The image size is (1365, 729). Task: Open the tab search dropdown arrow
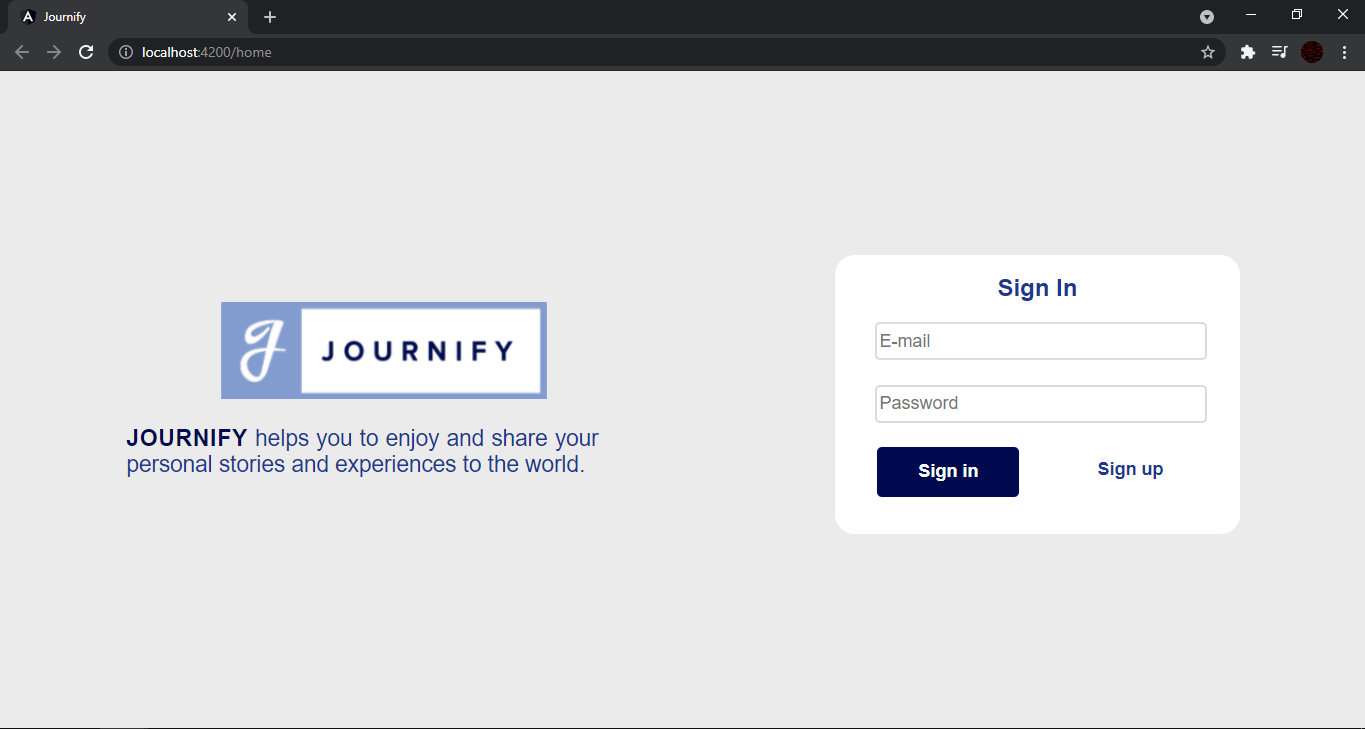(1207, 17)
